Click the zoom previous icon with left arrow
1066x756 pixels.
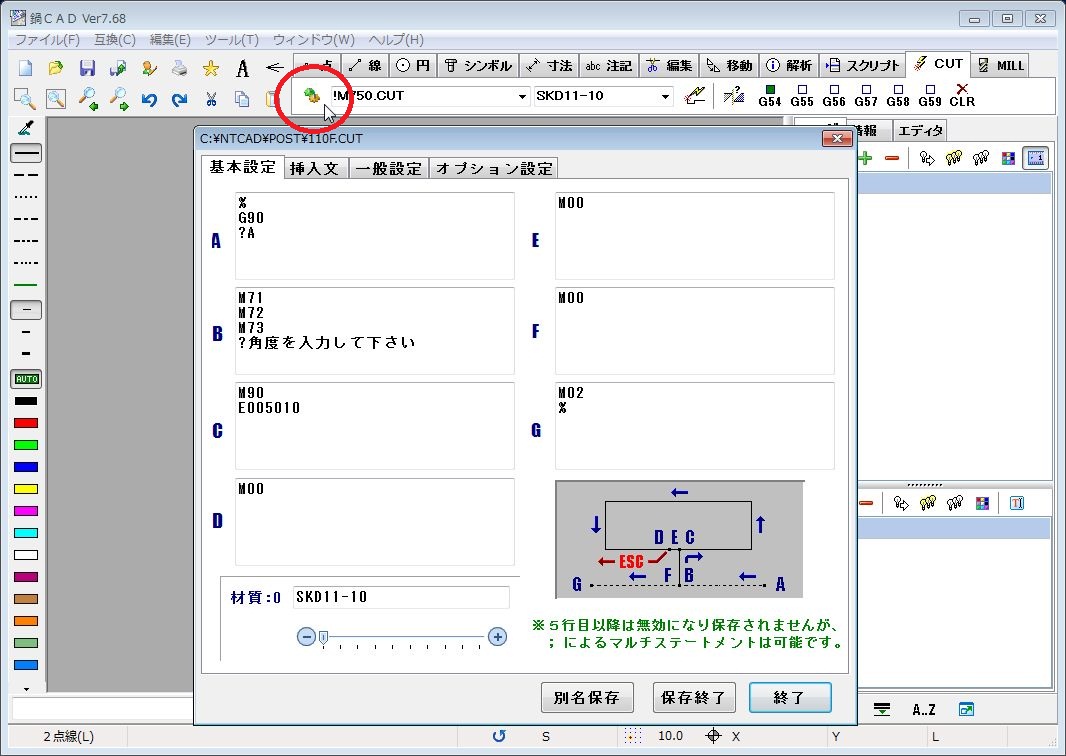pos(87,99)
